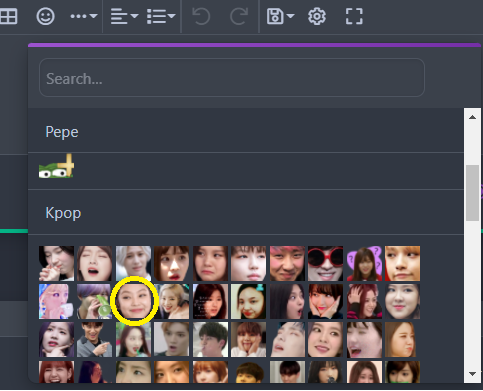The image size is (483, 391).
Task: Click the scrollbar down arrow
Action: pyautogui.click(x=472, y=374)
